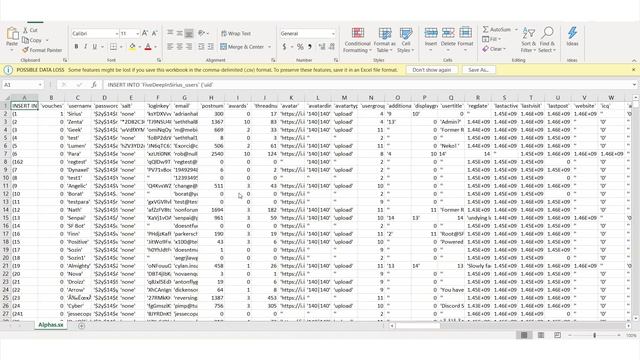
Task: Toggle Wrap Text
Action: coord(236,33)
